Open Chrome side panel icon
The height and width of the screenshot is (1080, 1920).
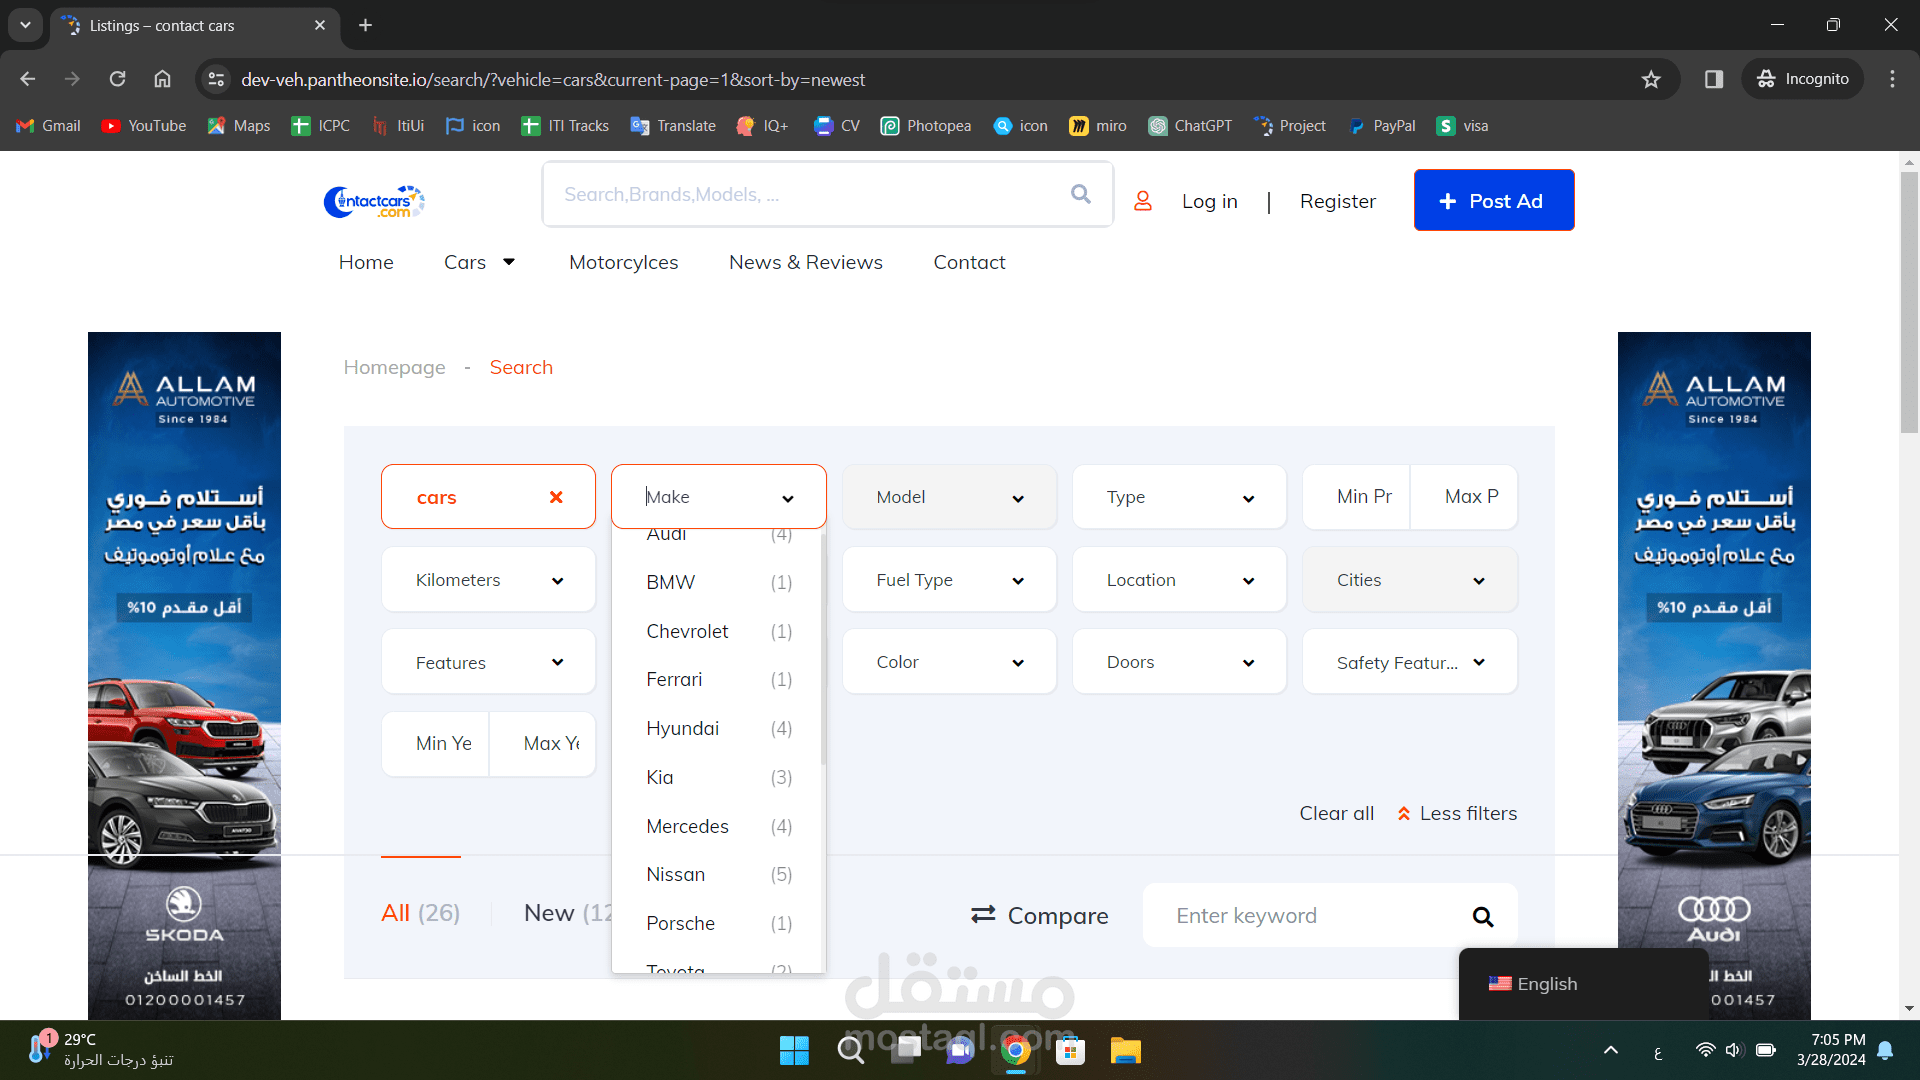pyautogui.click(x=1714, y=79)
